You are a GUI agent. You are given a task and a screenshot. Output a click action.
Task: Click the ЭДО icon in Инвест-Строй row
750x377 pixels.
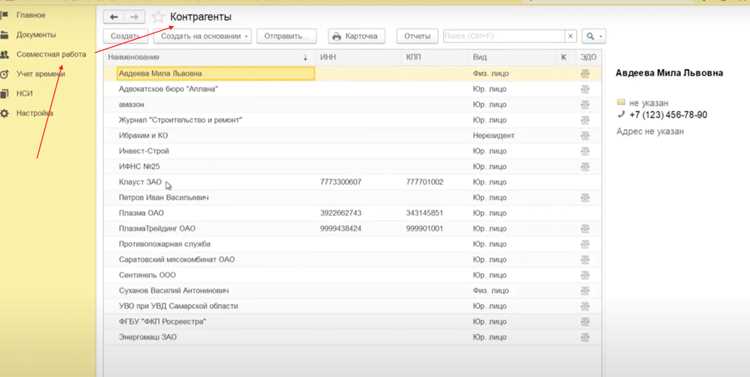(585, 151)
